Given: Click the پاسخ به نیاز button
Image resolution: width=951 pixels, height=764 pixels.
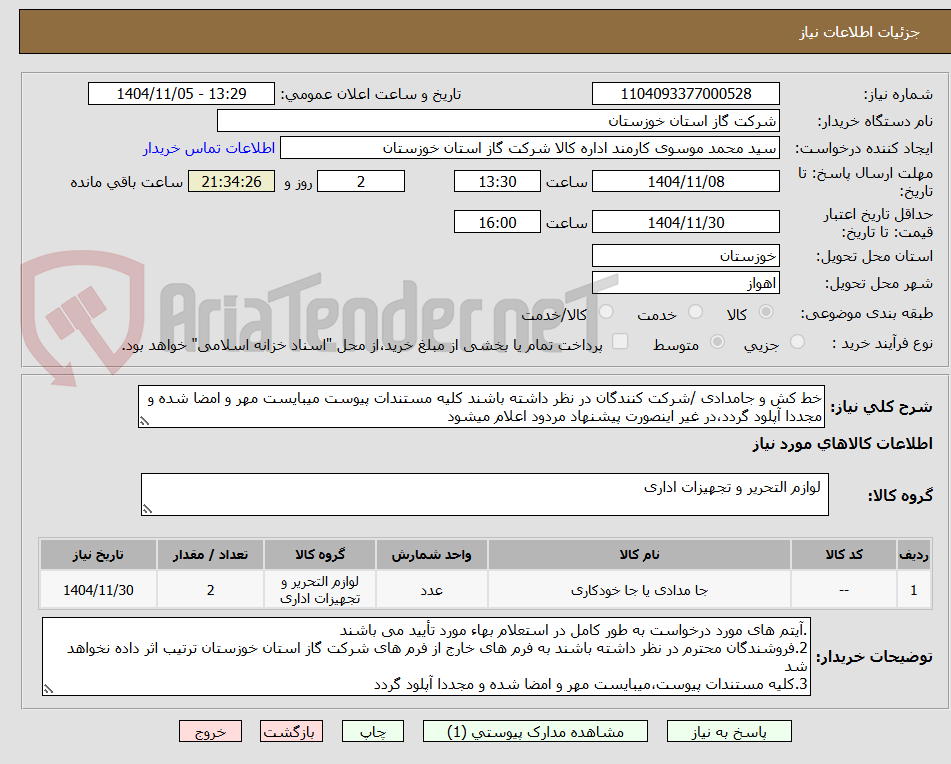Looking at the screenshot, I should pyautogui.click(x=729, y=732).
